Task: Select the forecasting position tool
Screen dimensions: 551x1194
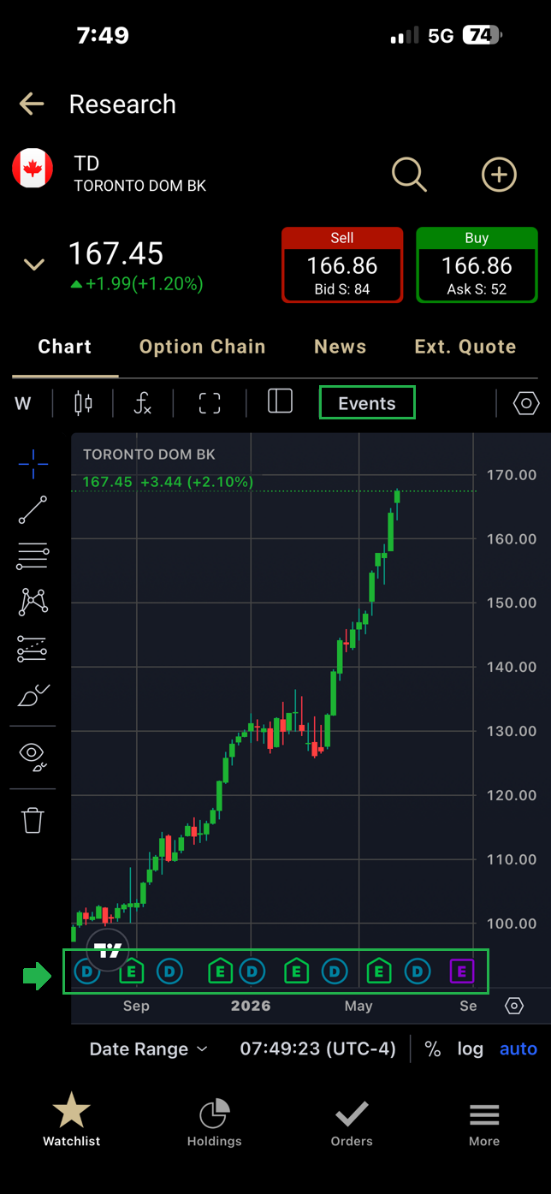Action: click(x=33, y=649)
